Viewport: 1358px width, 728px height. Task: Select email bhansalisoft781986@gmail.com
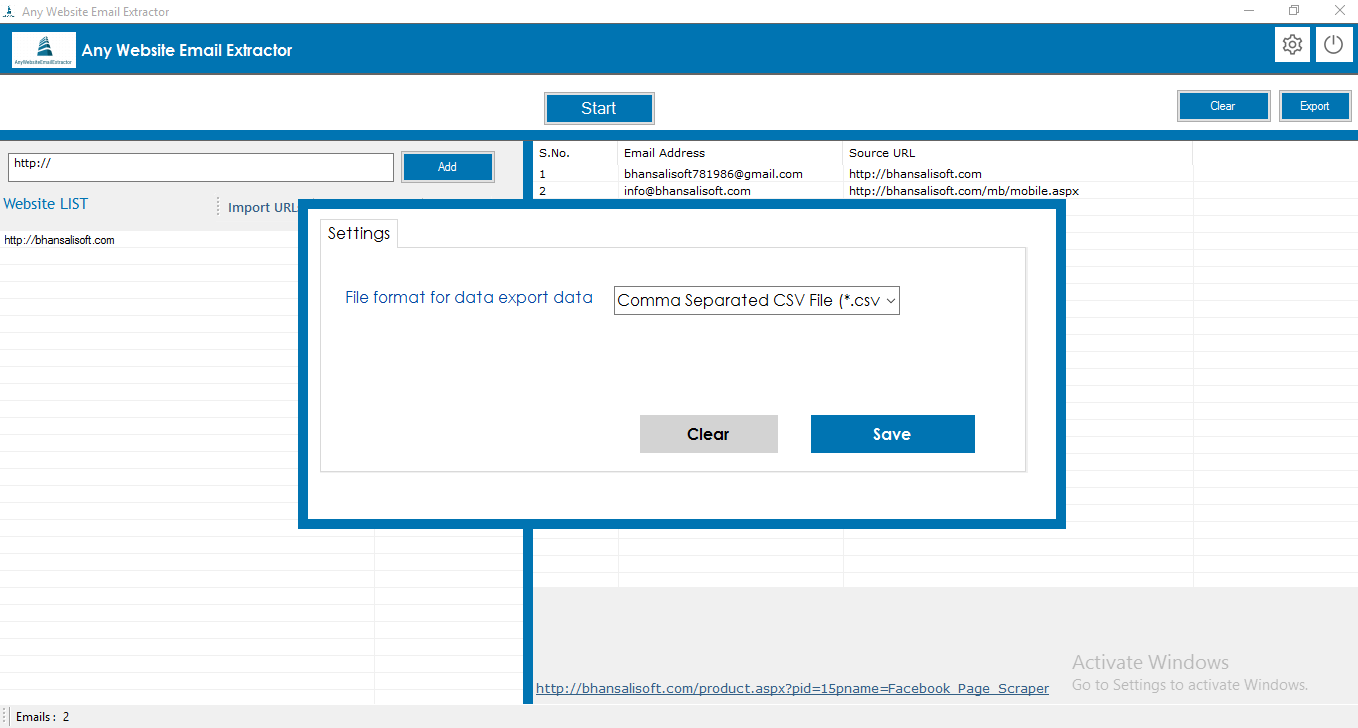pyautogui.click(x=713, y=174)
